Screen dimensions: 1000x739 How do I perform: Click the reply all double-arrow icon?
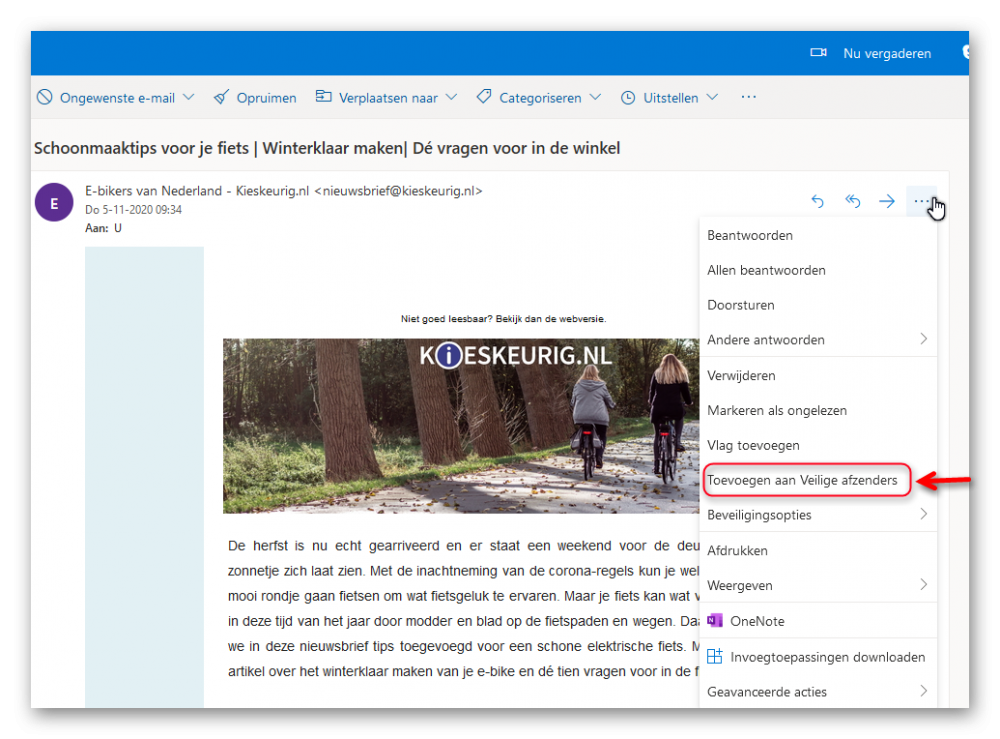tap(852, 201)
